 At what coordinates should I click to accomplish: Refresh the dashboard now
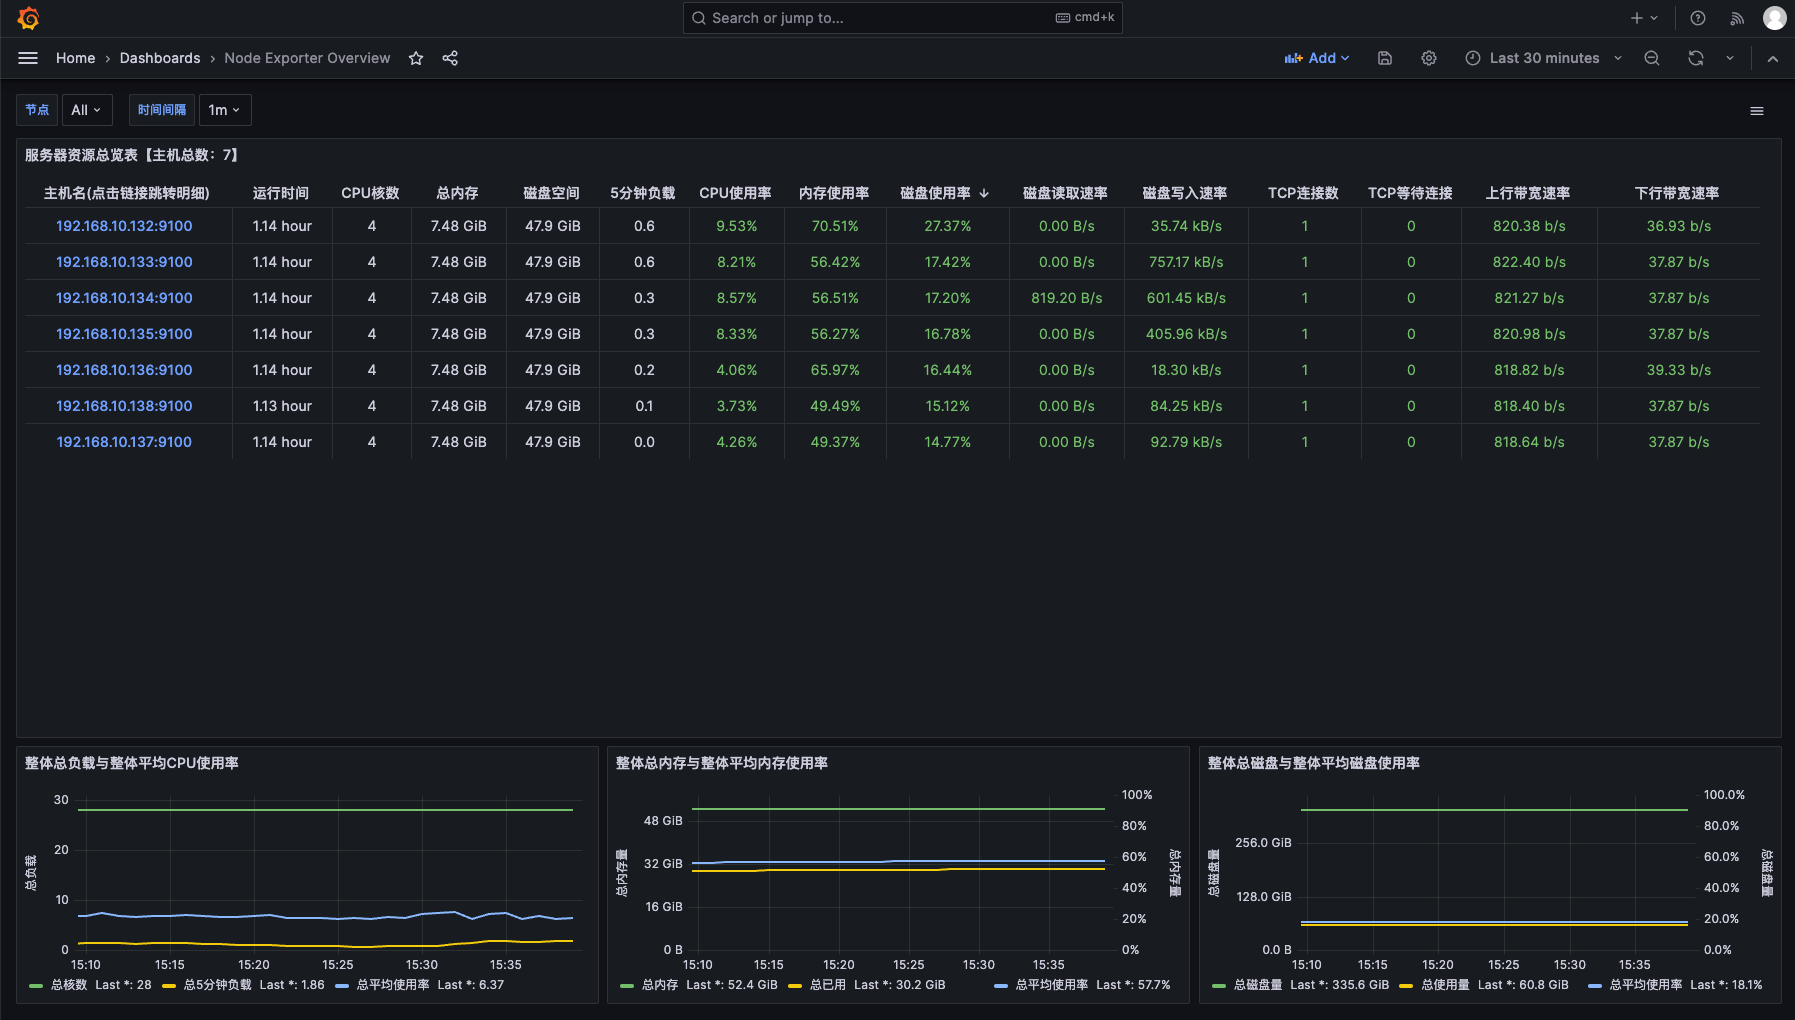point(1696,58)
